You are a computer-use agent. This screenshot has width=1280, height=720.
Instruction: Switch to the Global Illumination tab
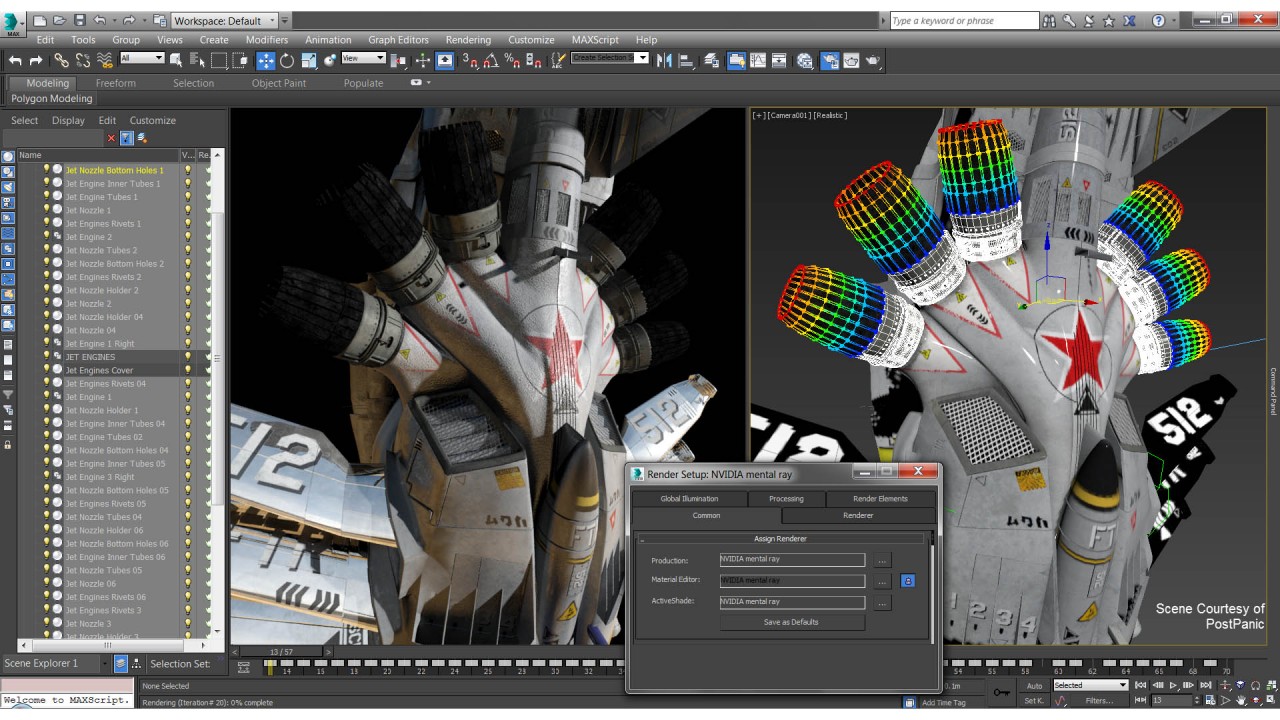pyautogui.click(x=689, y=498)
